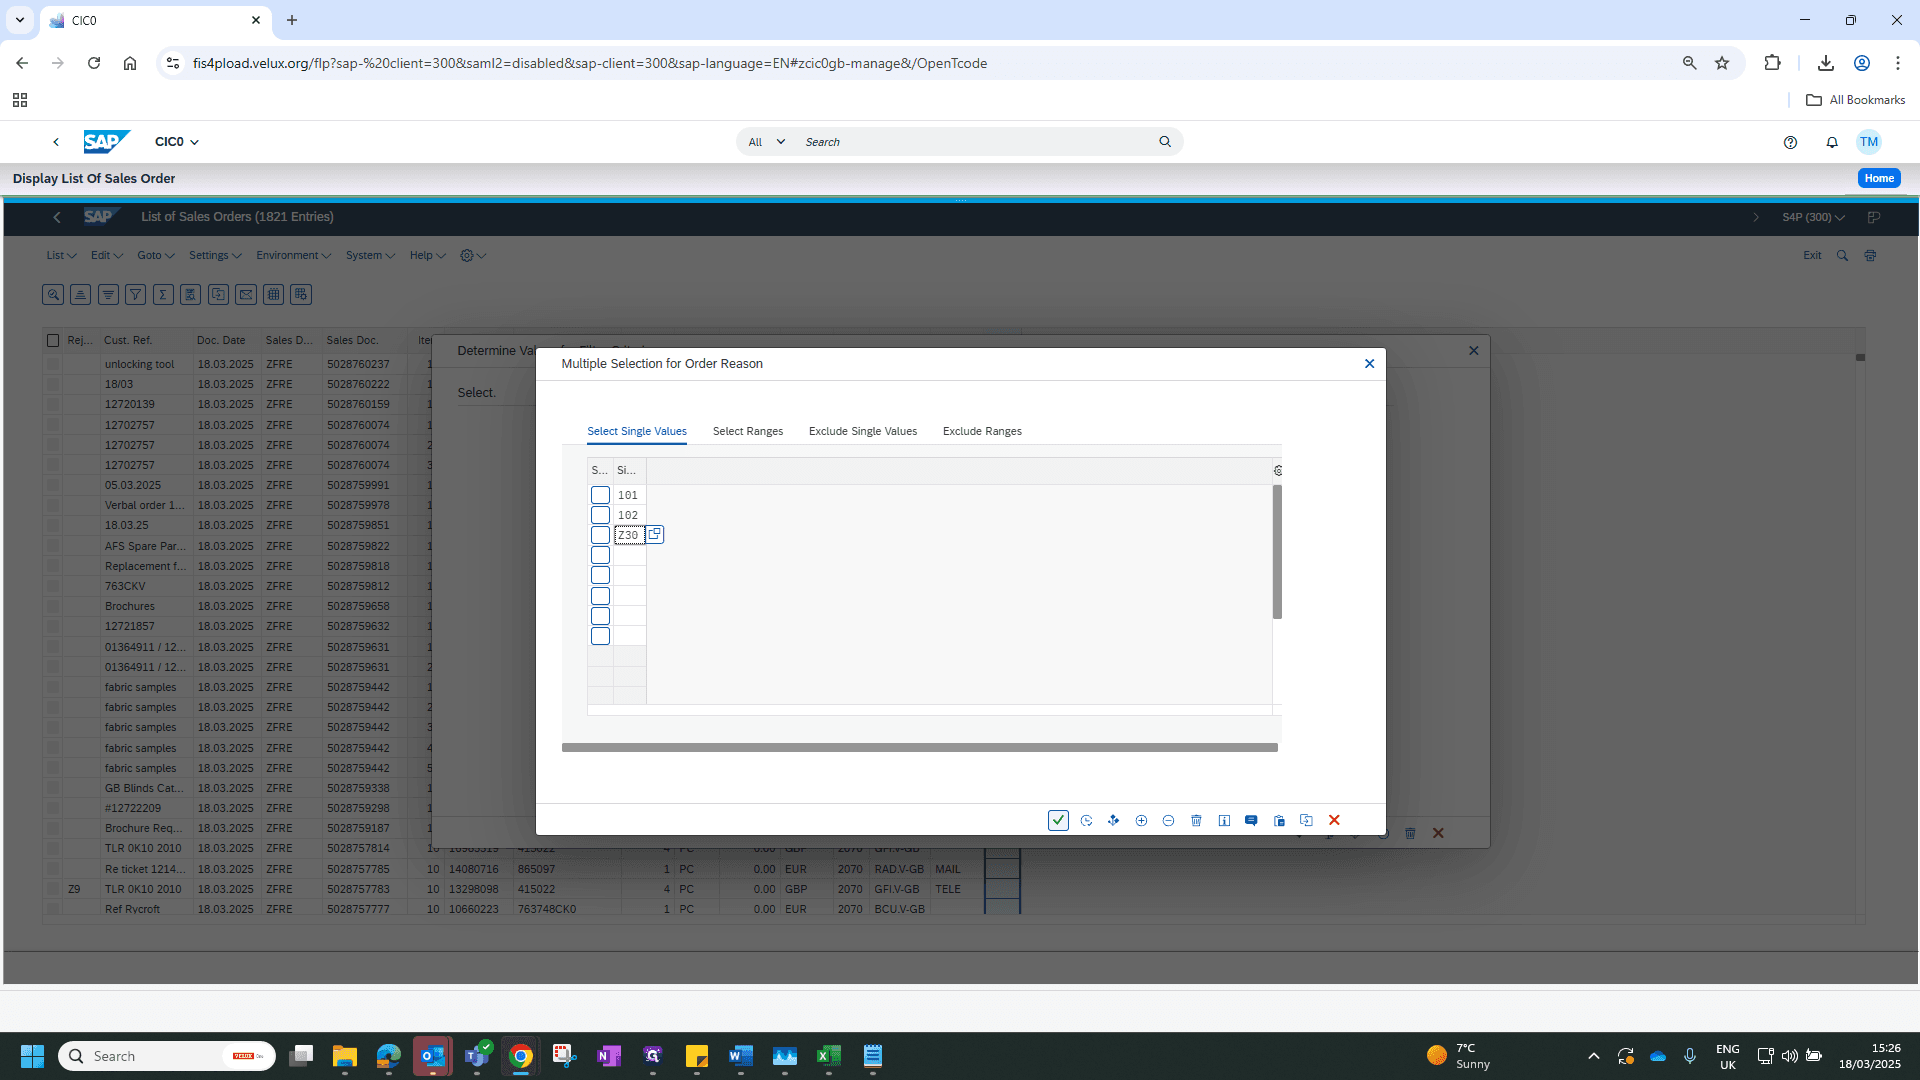Click the Exit button in list toolbar
This screenshot has height=1080, width=1920.
click(x=1812, y=255)
